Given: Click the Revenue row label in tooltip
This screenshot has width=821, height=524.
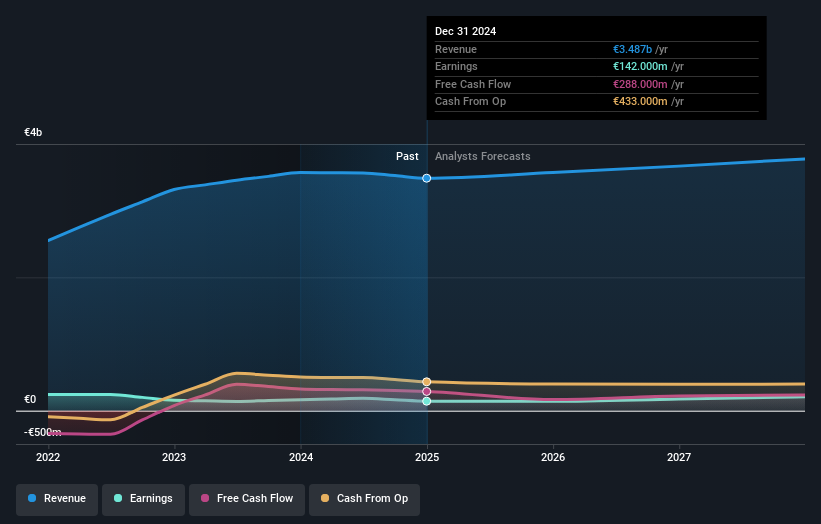Looking at the screenshot, I should click(456, 49).
